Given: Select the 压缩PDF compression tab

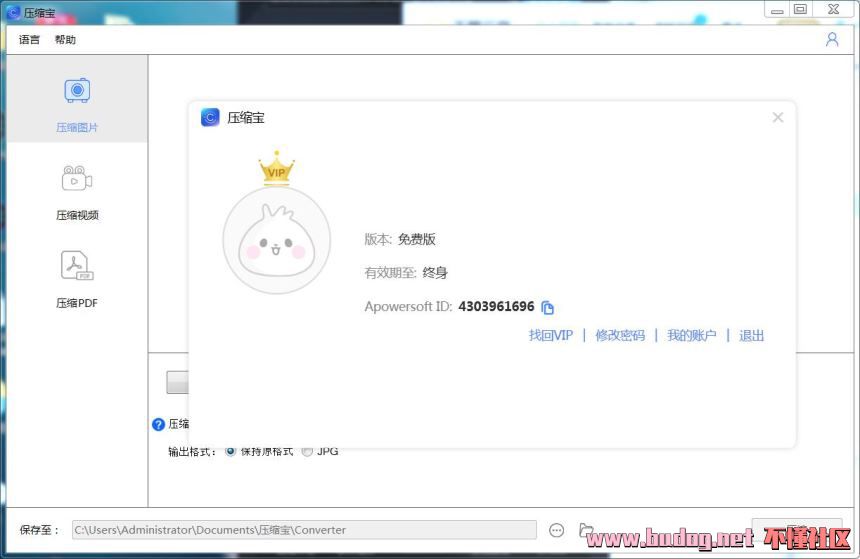Looking at the screenshot, I should (x=77, y=279).
